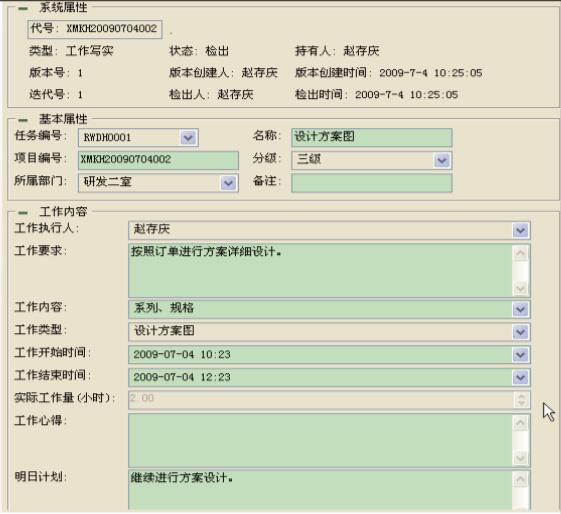The width and height of the screenshot is (561, 514).
Task: Select the 任务编号 value RWDH0001
Action: pyautogui.click(x=107, y=138)
